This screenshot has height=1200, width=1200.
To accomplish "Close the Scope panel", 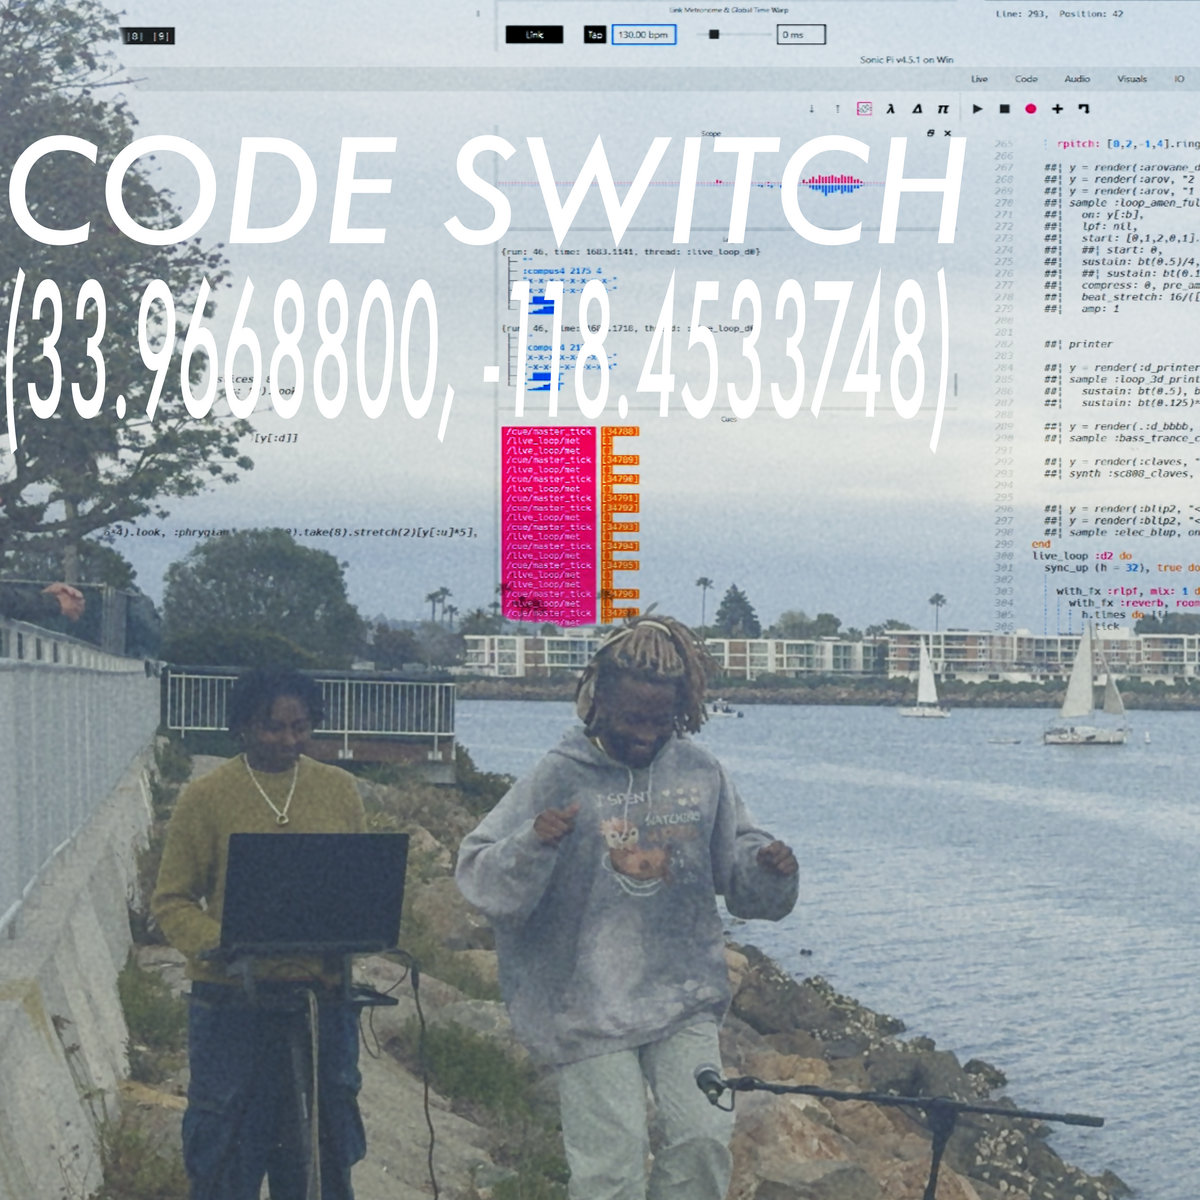I will pyautogui.click(x=947, y=133).
